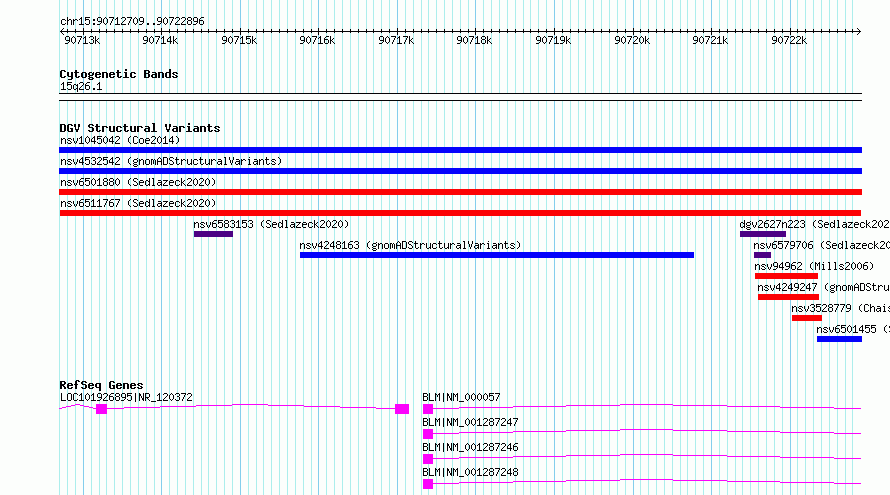Screen dimensions: 890x495
Task: Select the nsv6583153 purple variant bar
Action: [x=213, y=234]
